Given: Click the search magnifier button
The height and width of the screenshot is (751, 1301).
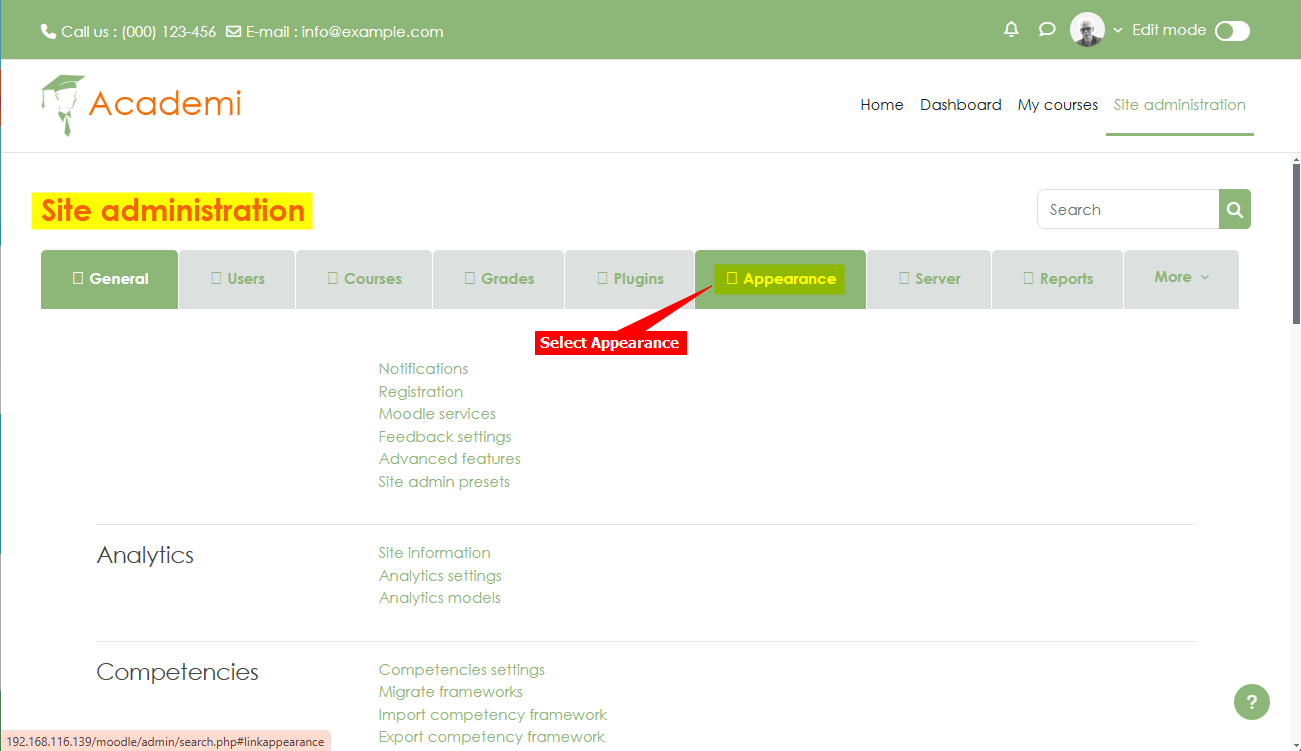Looking at the screenshot, I should (x=1235, y=210).
